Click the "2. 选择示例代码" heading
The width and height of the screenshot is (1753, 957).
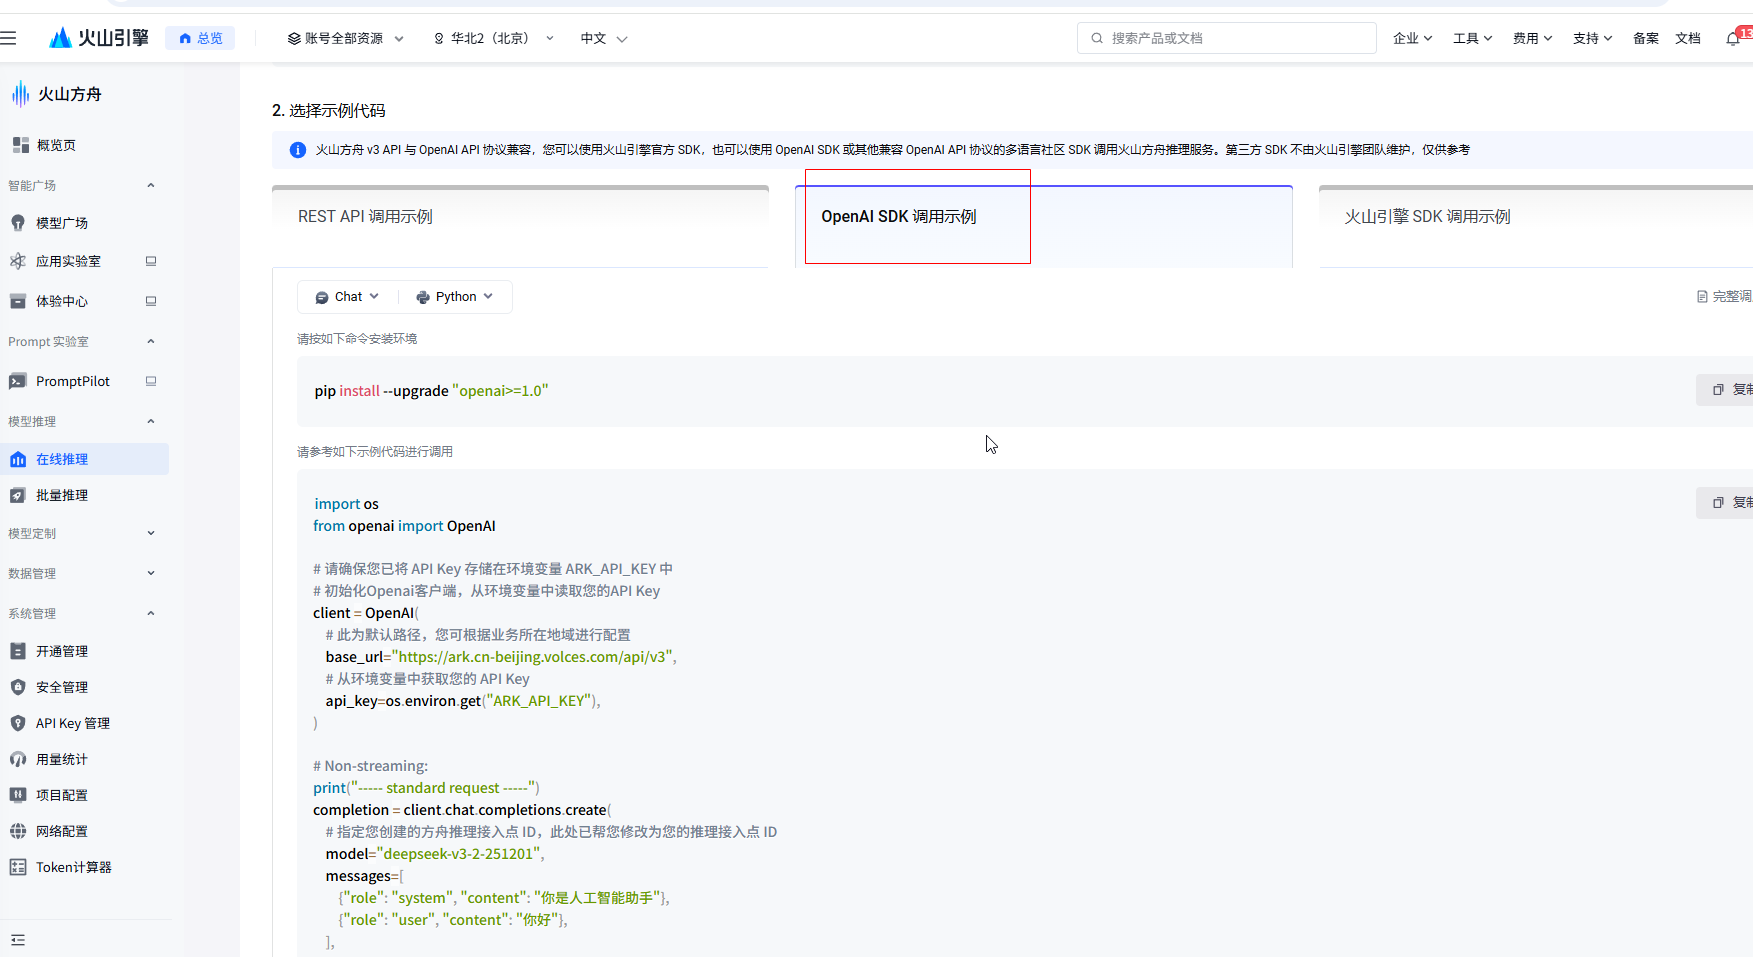(329, 111)
